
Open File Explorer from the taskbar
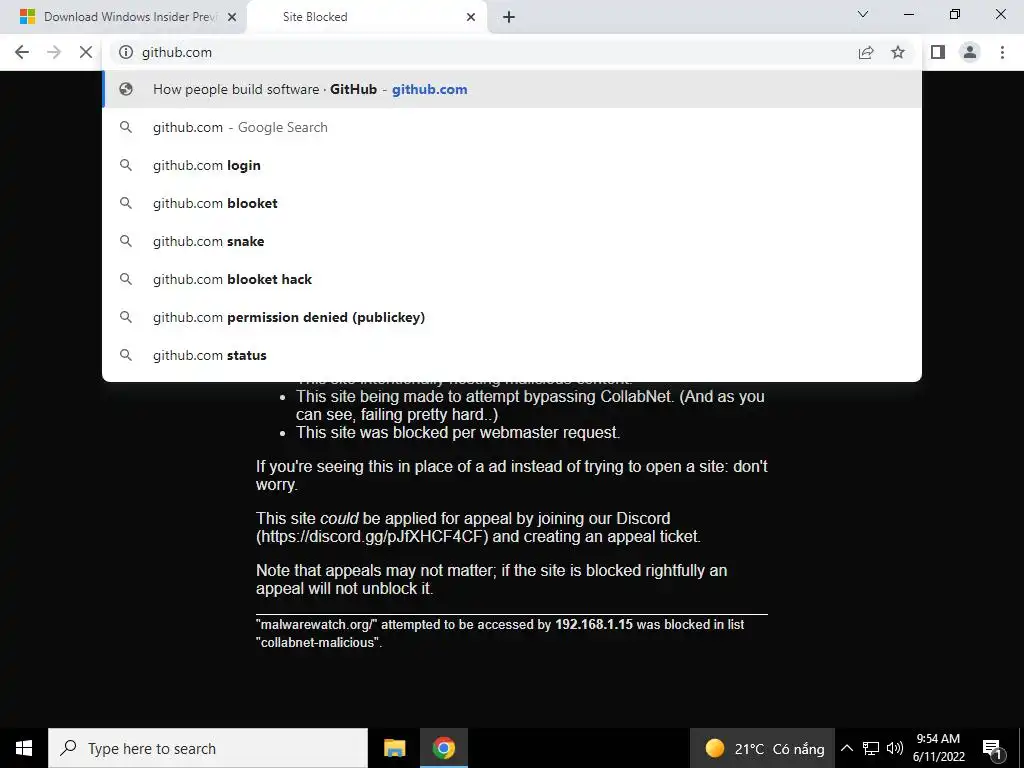click(x=394, y=748)
